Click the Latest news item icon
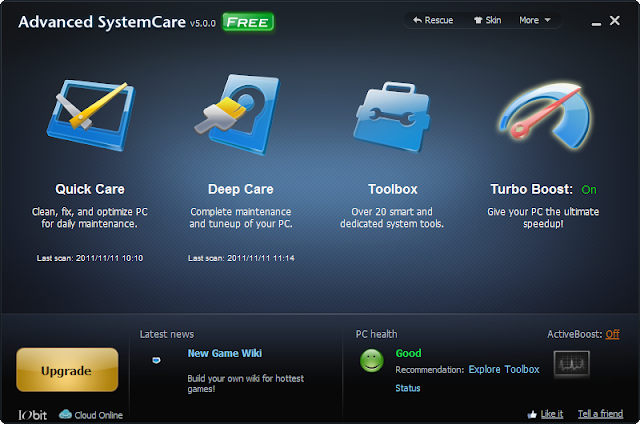 156,360
